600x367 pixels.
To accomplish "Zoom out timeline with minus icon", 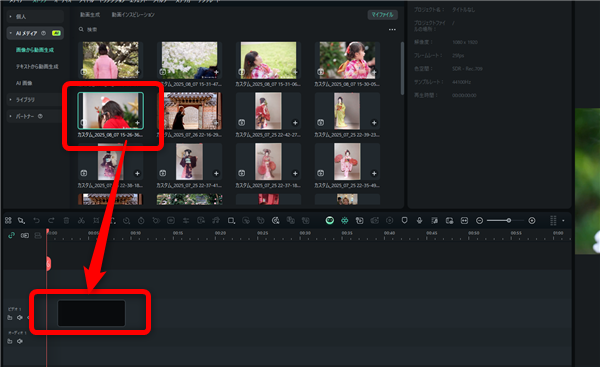I will pos(479,220).
